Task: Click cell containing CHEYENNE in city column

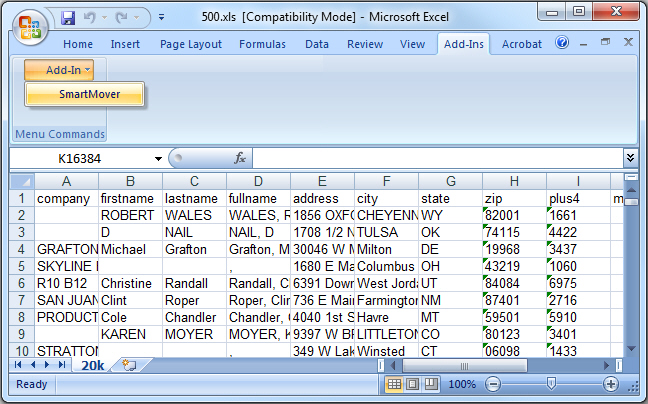Action: [386, 215]
